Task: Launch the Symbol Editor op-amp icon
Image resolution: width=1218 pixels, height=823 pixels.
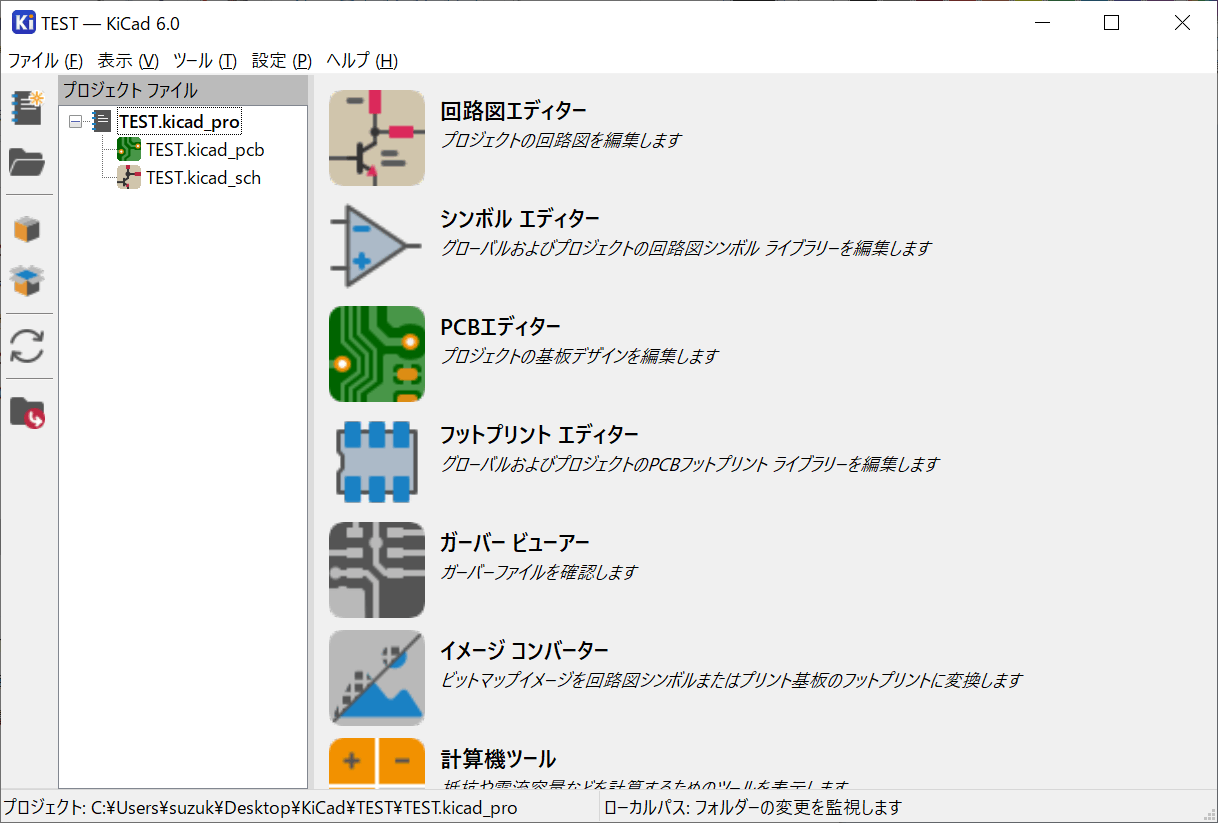Action: pyautogui.click(x=377, y=246)
